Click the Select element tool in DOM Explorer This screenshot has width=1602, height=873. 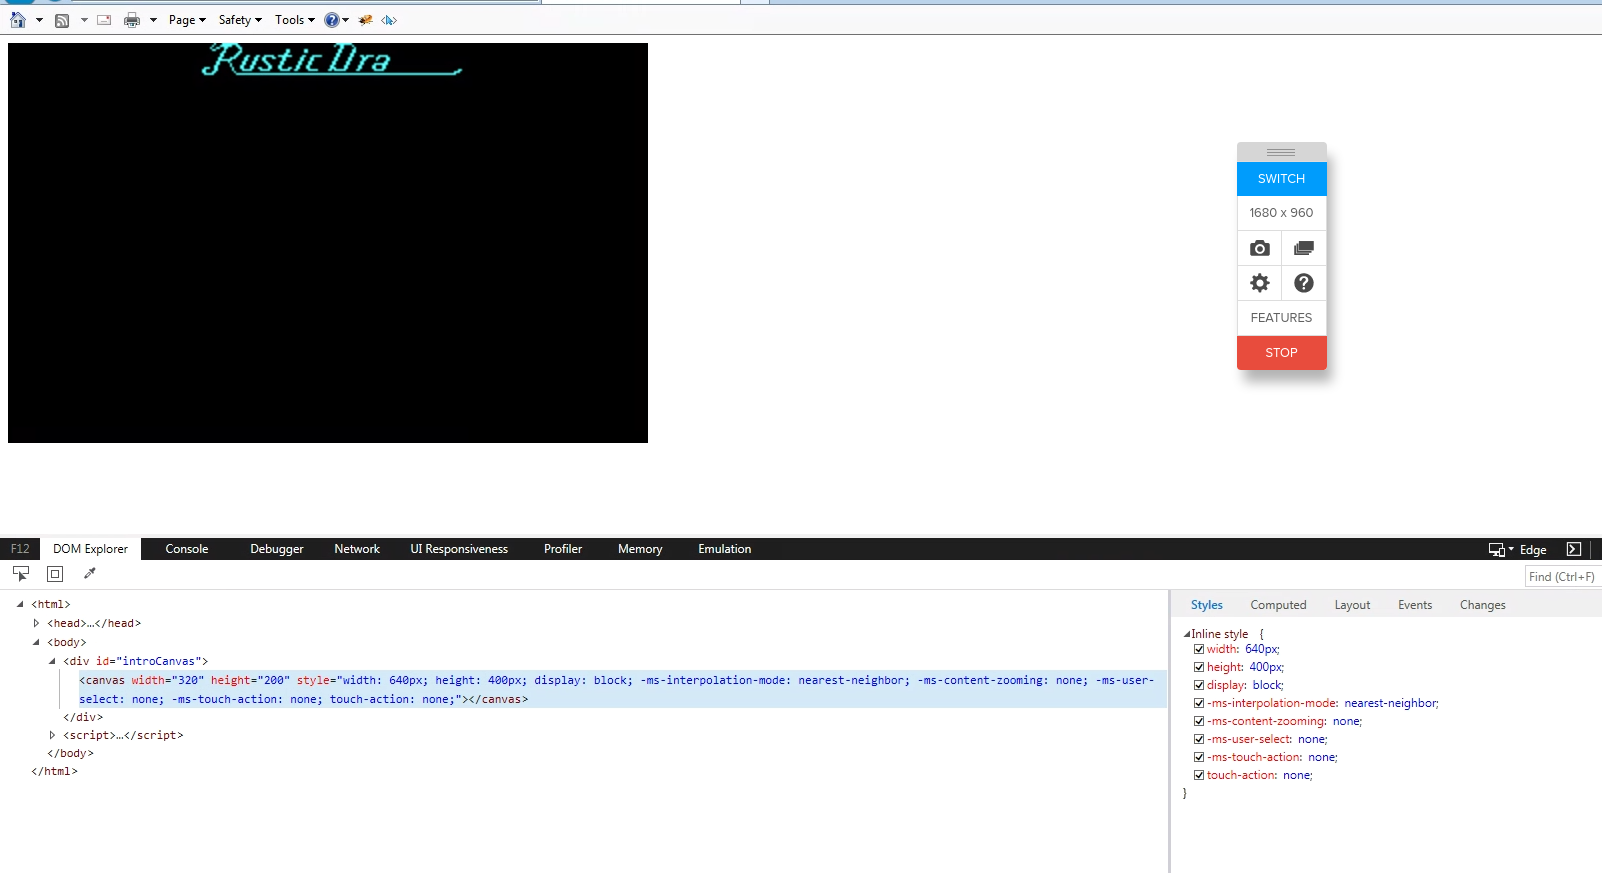click(x=21, y=574)
